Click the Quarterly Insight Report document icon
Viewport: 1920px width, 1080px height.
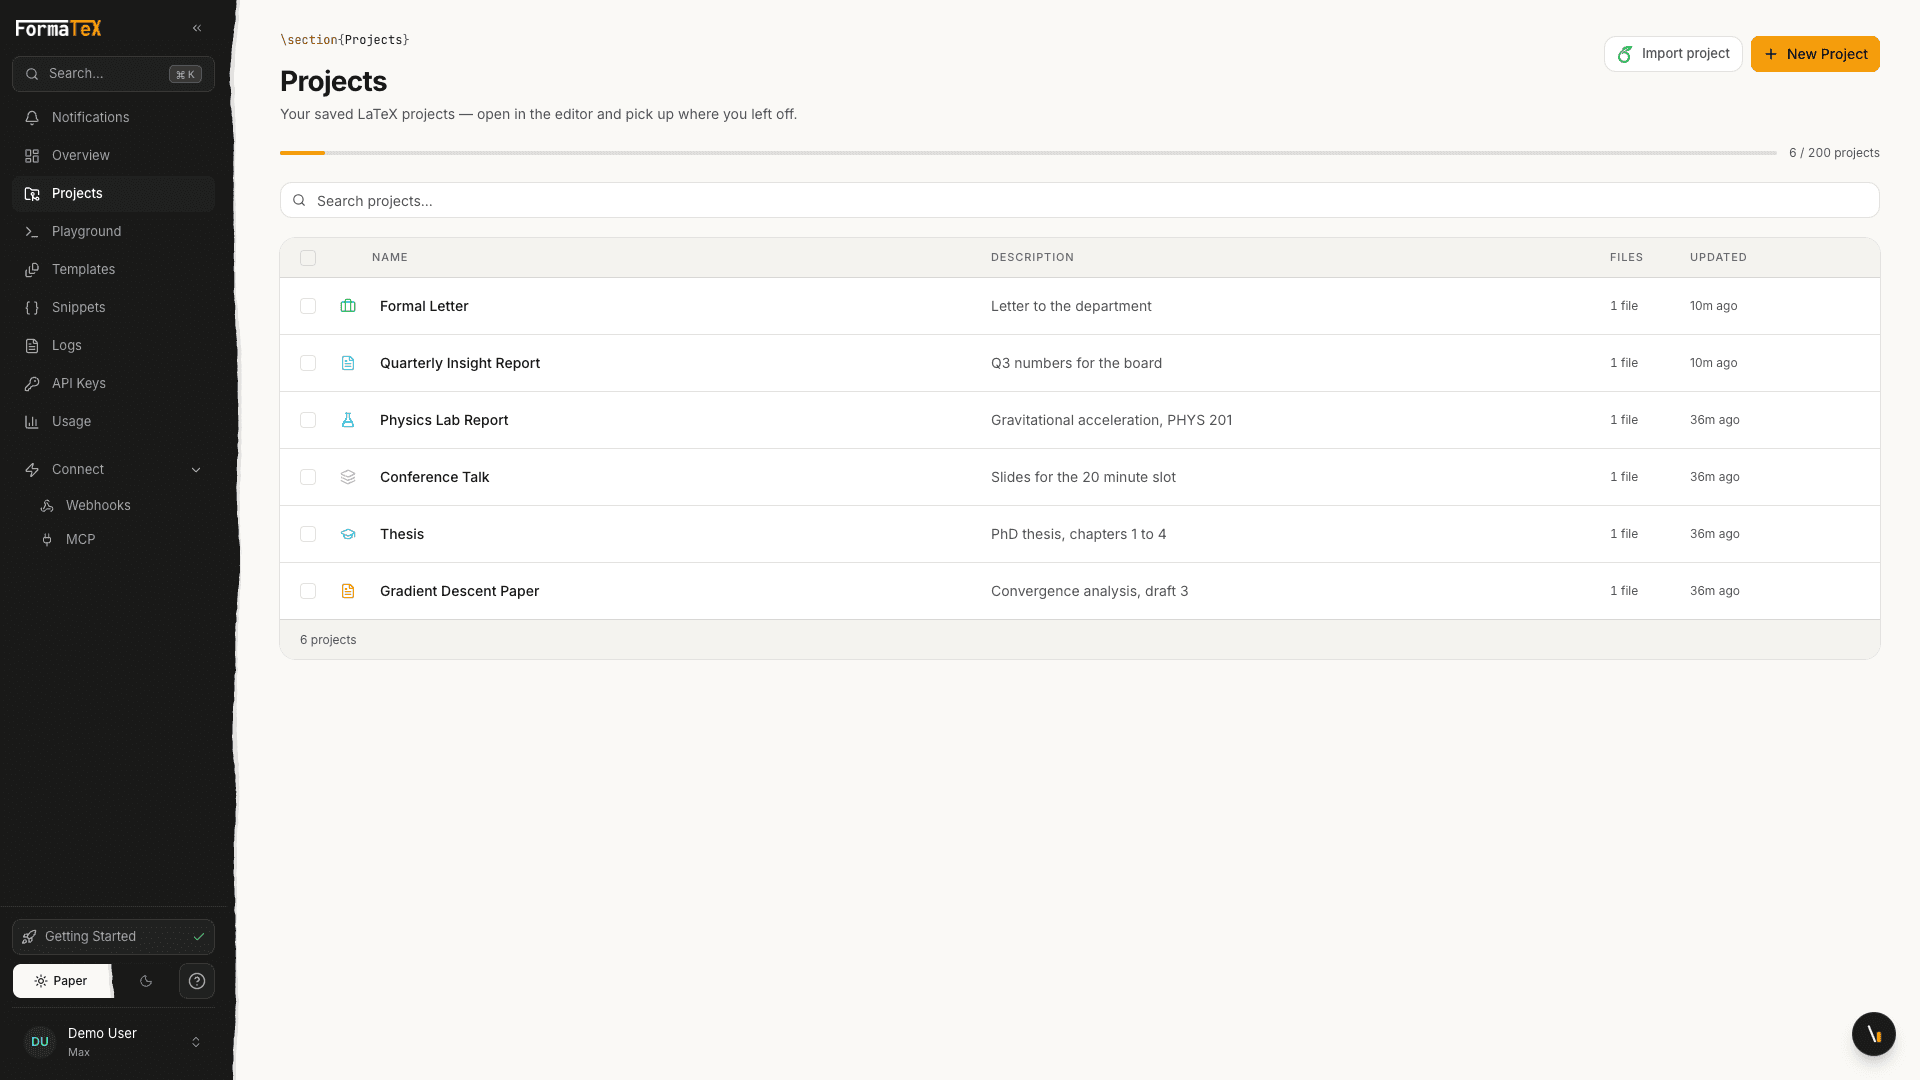tap(348, 363)
